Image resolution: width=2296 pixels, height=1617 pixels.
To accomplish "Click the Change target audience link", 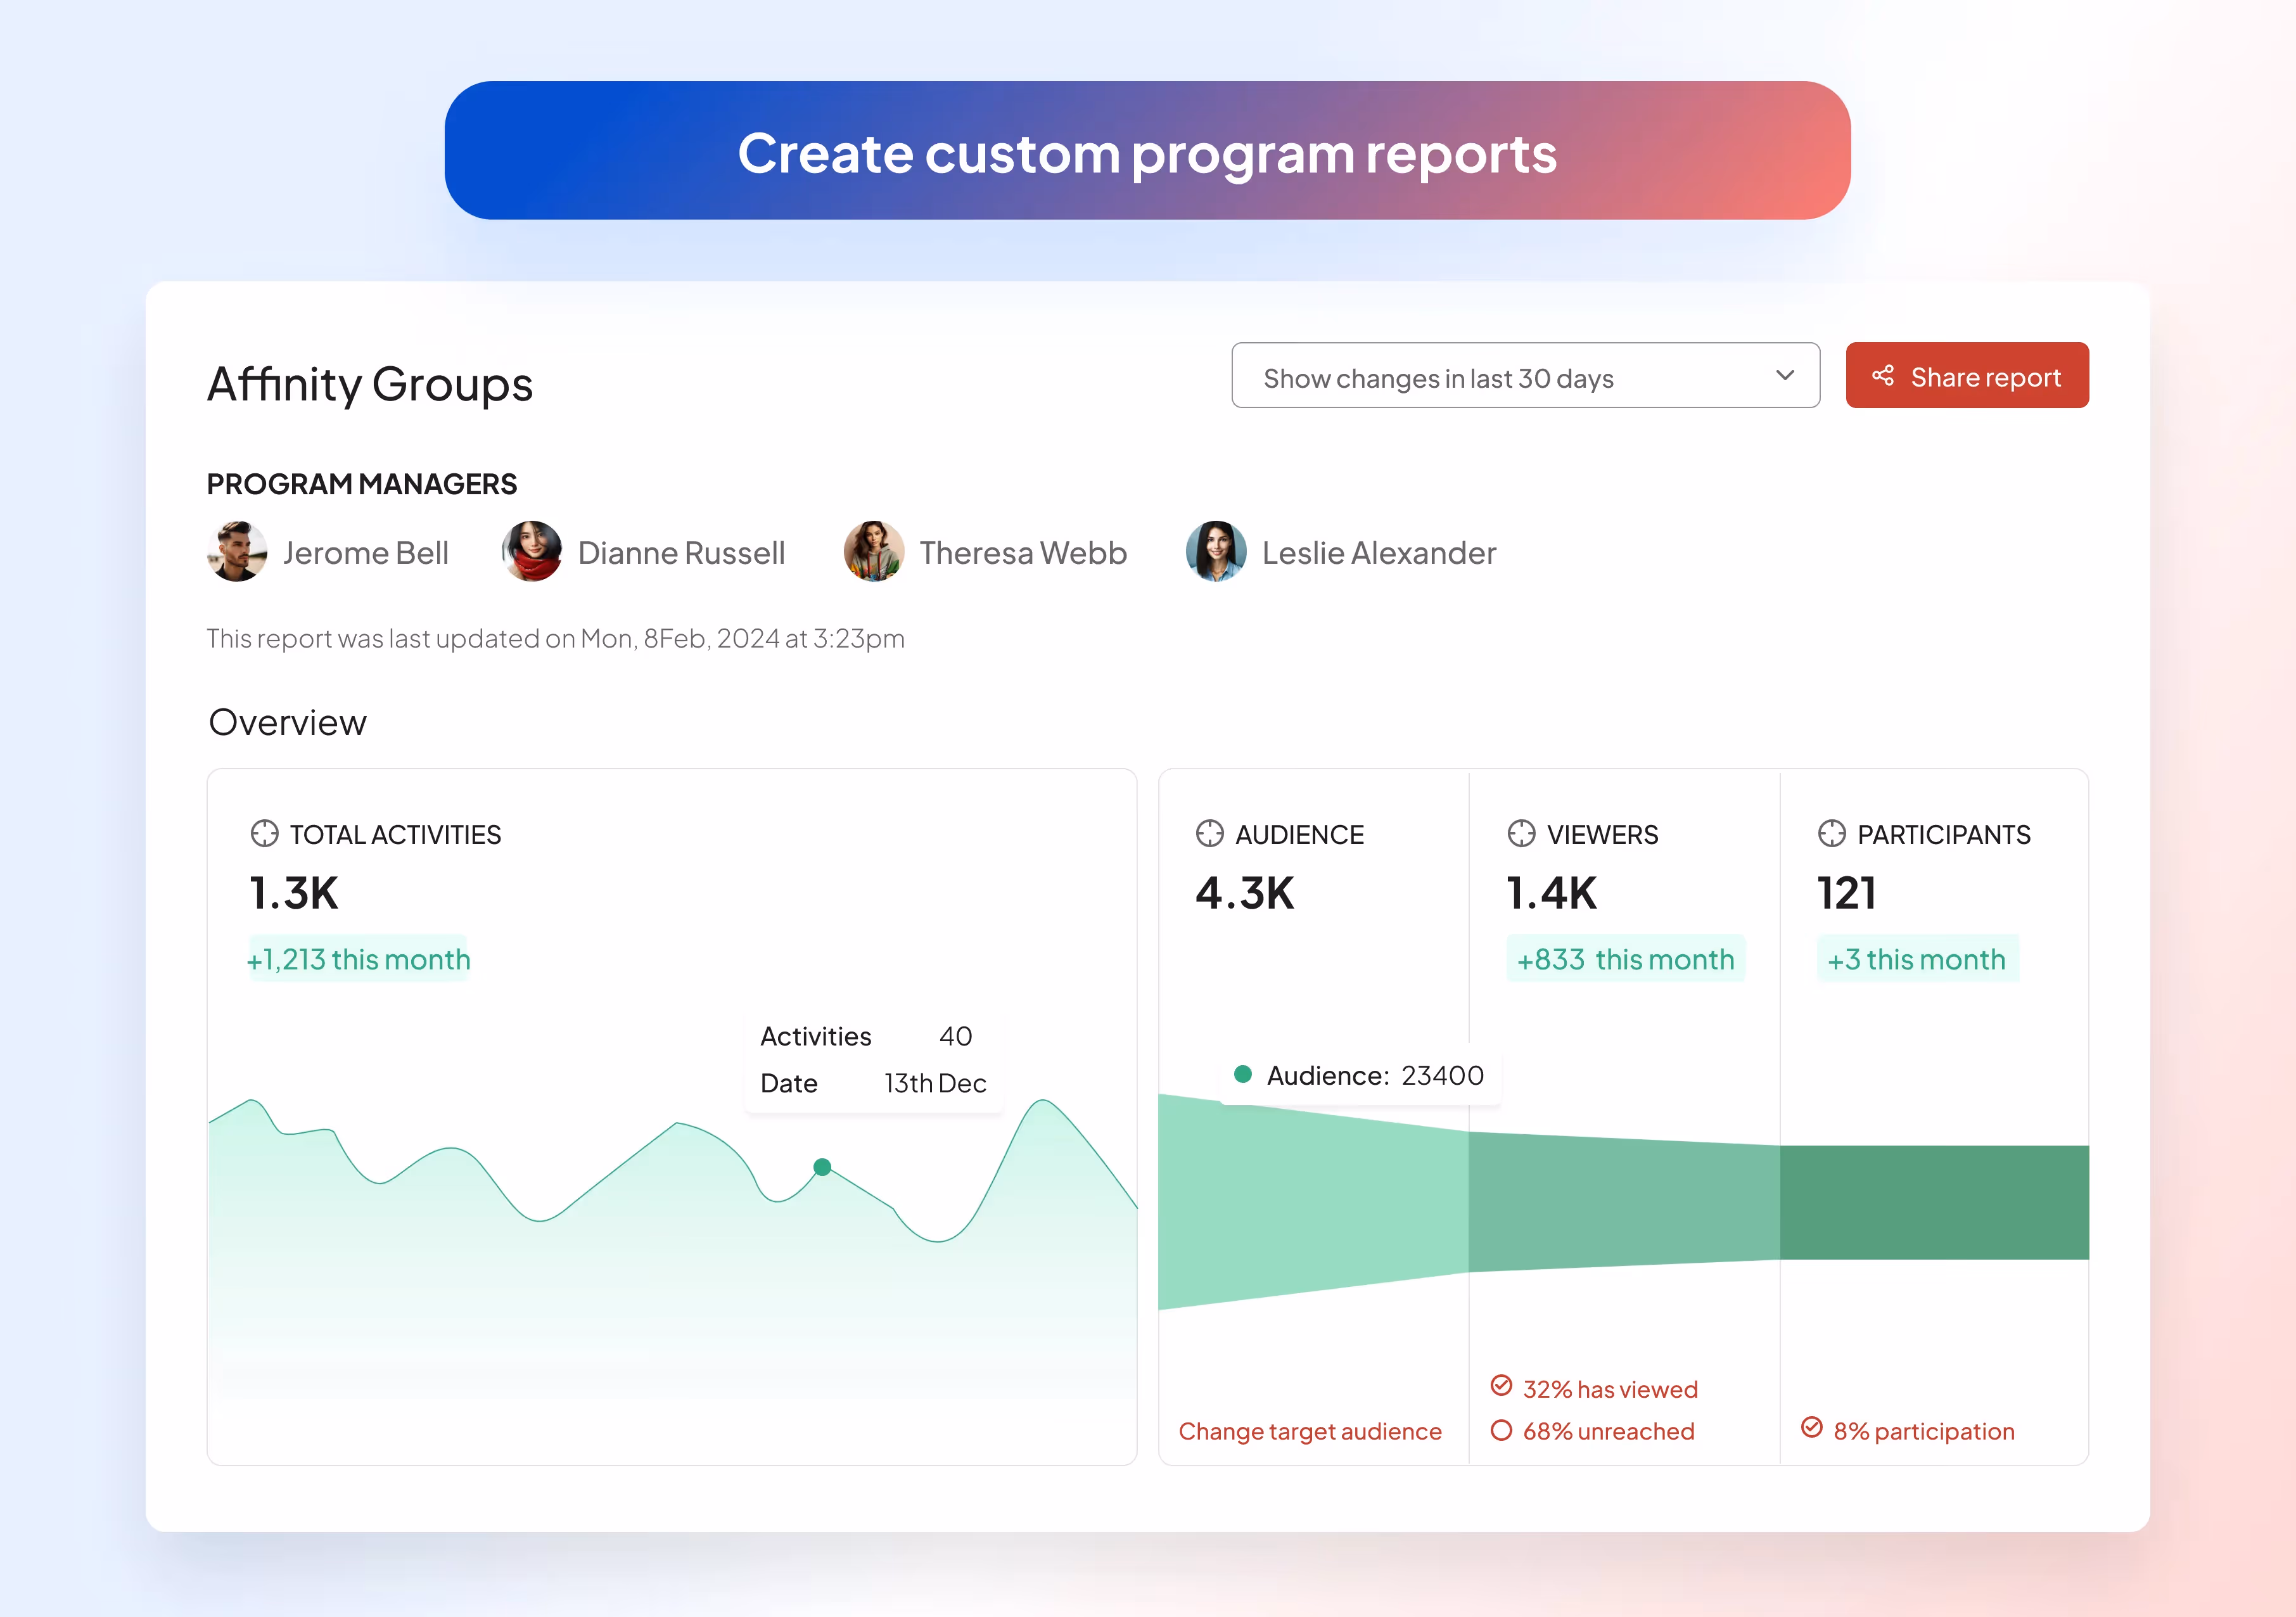I will tap(1309, 1431).
